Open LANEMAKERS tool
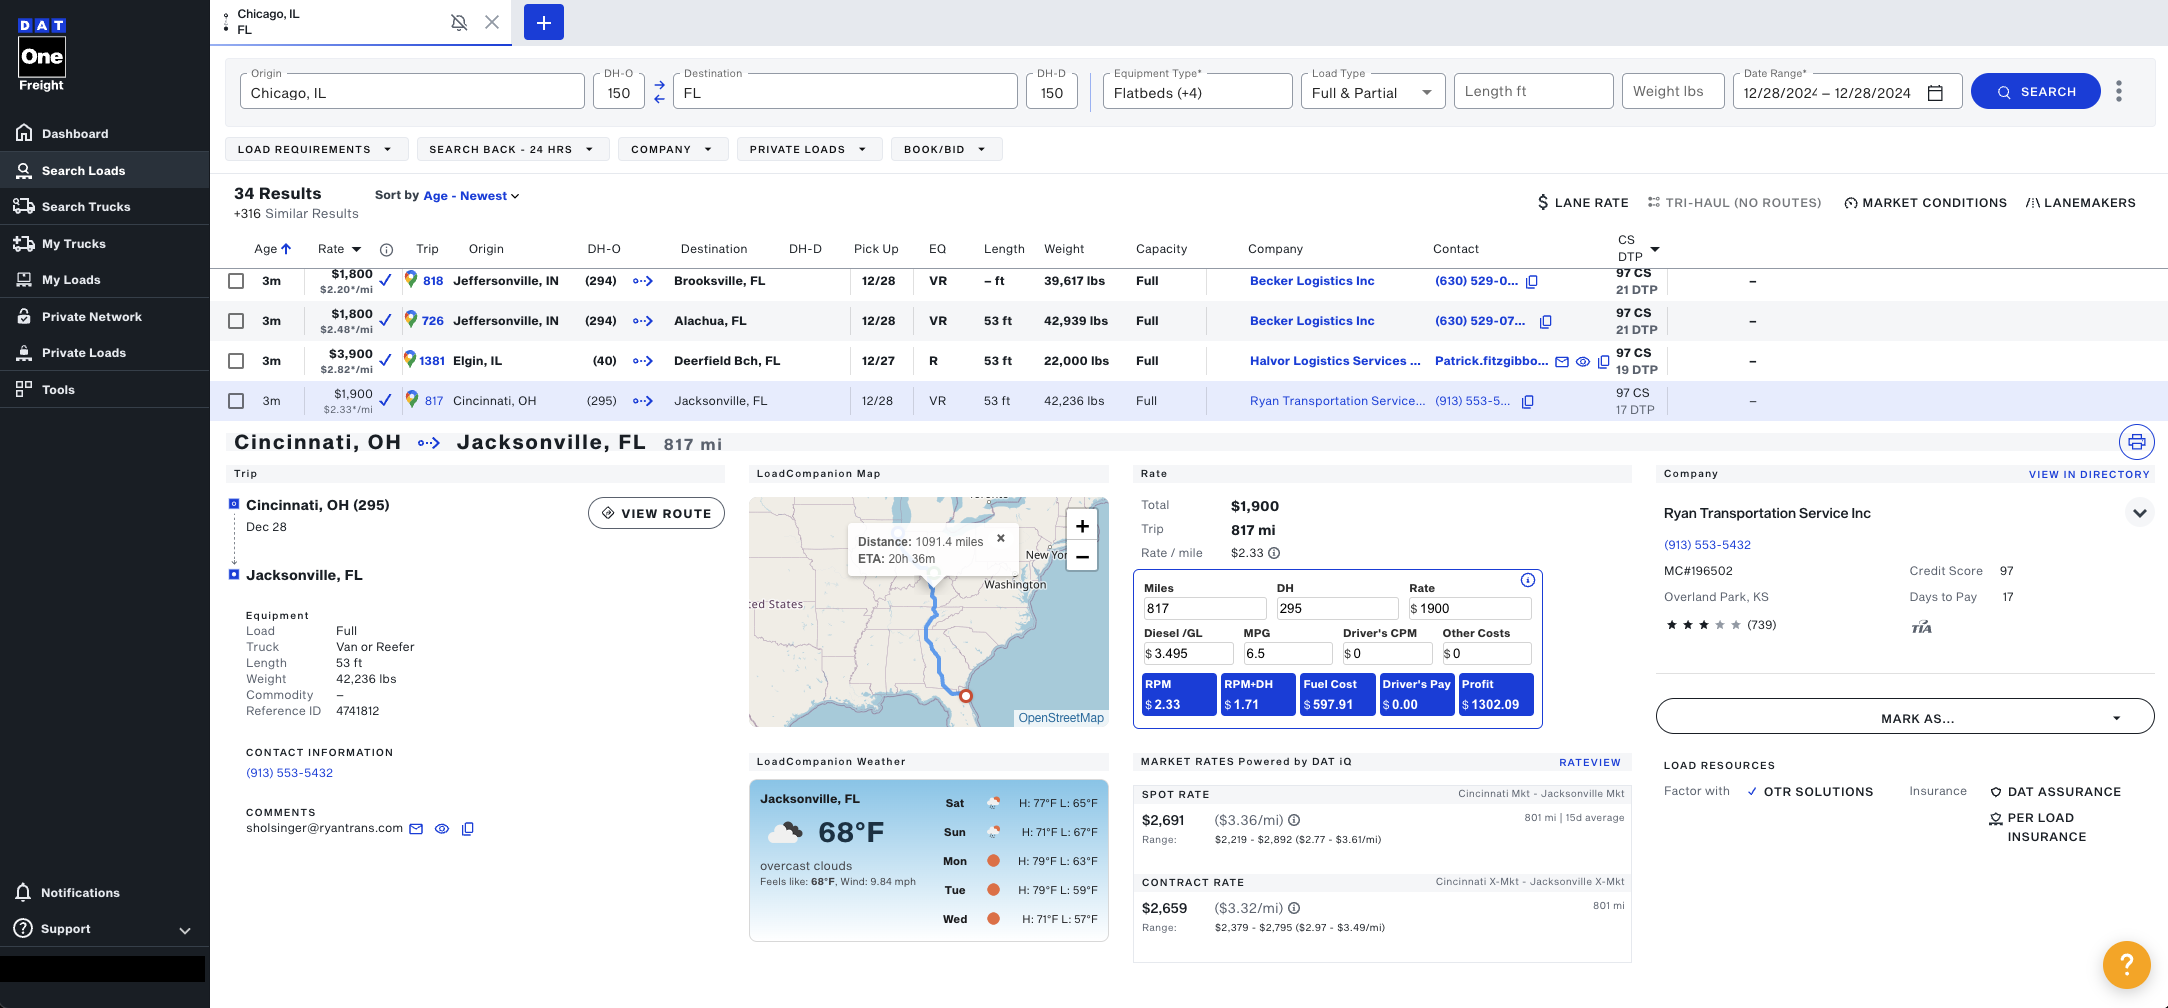This screenshot has height=1008, width=2168. pos(2080,202)
